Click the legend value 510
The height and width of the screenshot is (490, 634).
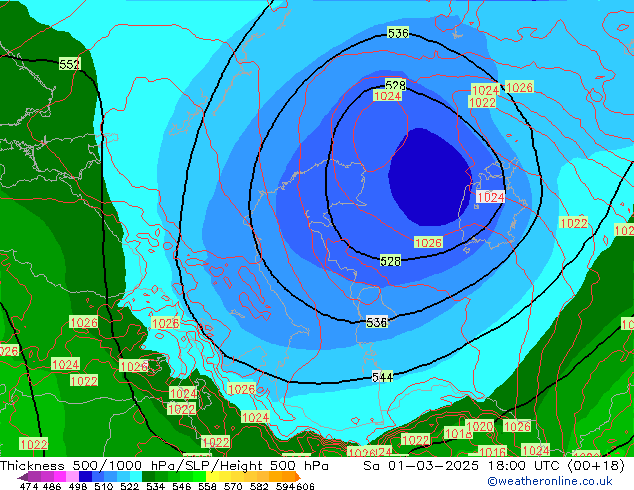point(104,486)
